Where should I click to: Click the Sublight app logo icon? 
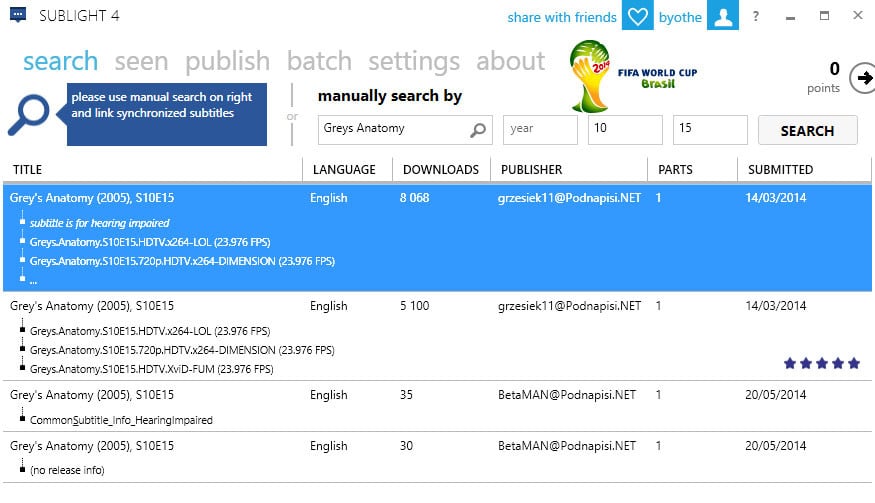(18, 15)
